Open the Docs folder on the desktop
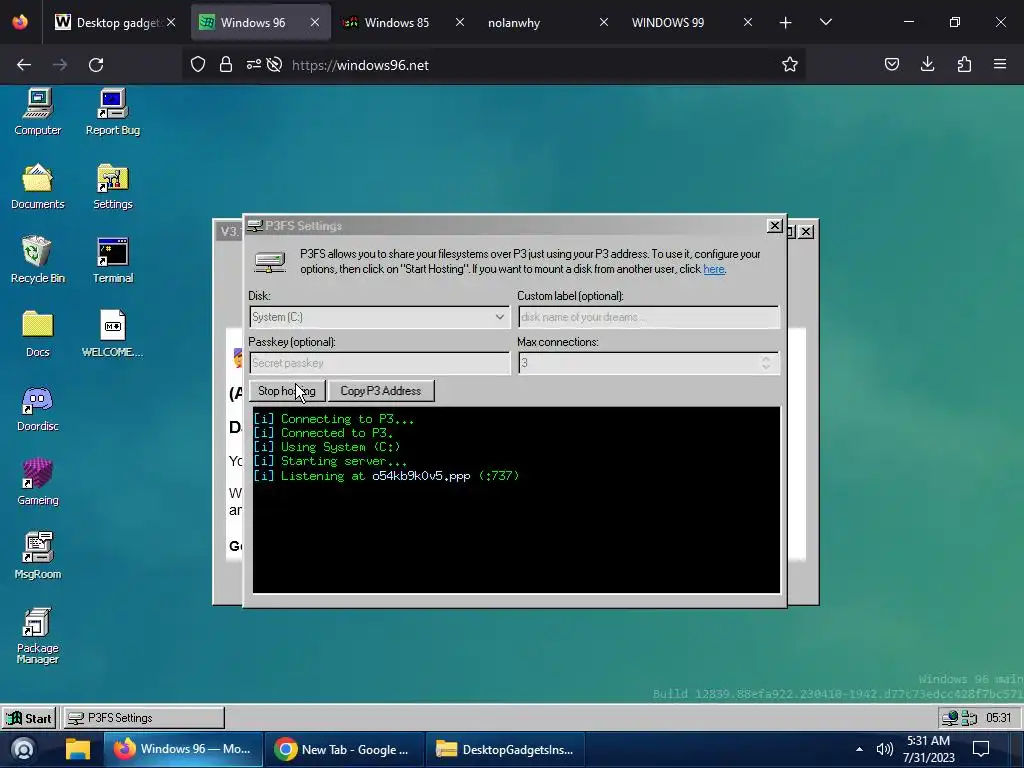The image size is (1024, 768). coord(37,334)
